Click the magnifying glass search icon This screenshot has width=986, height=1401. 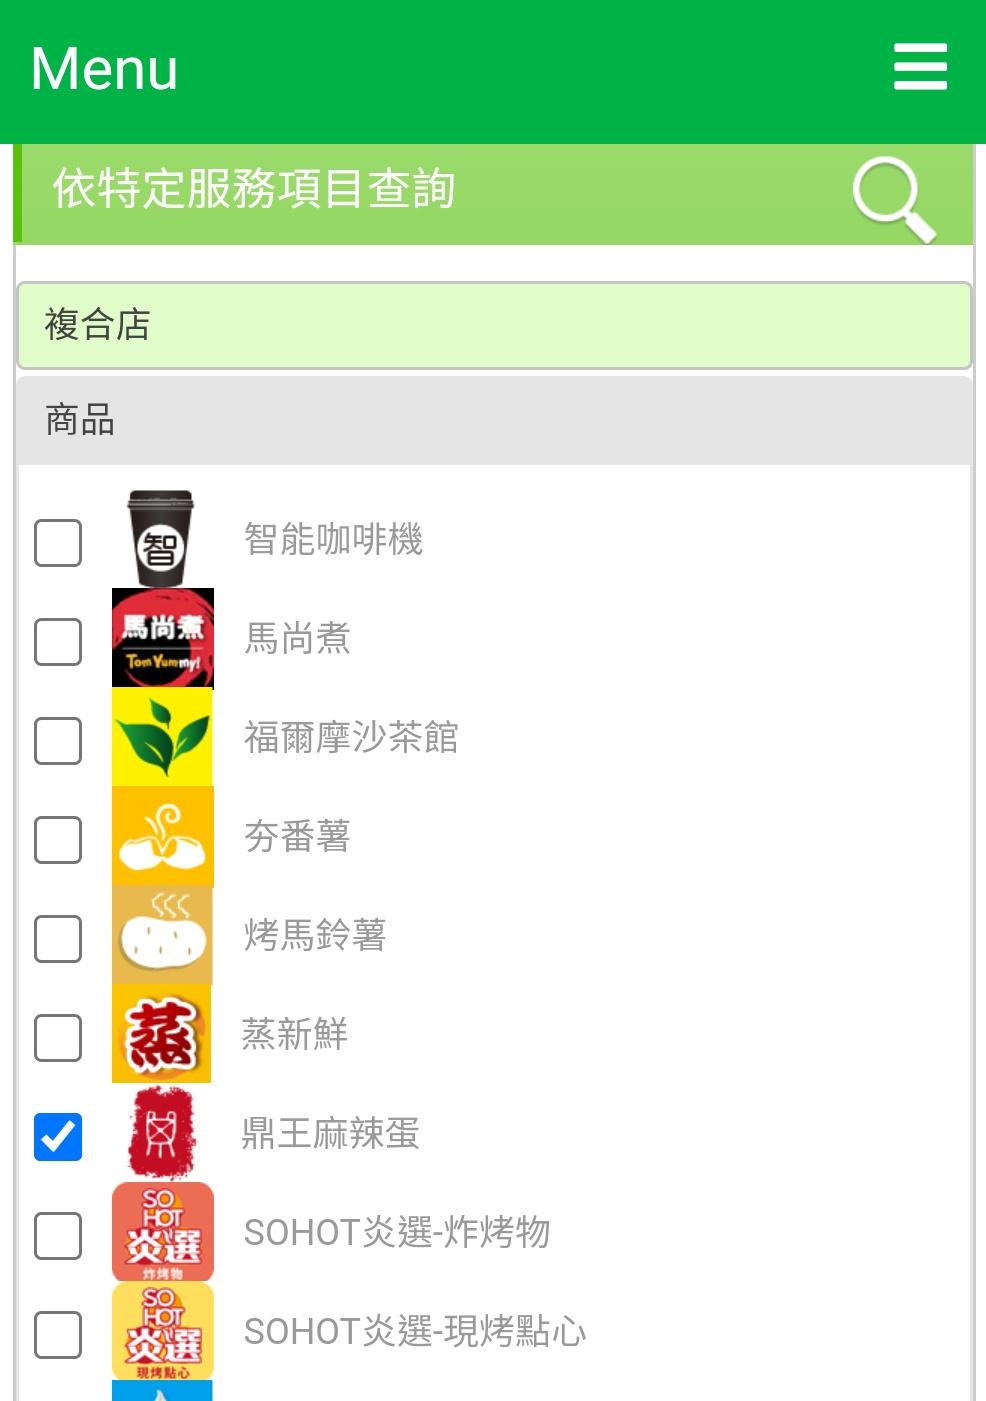tap(893, 197)
